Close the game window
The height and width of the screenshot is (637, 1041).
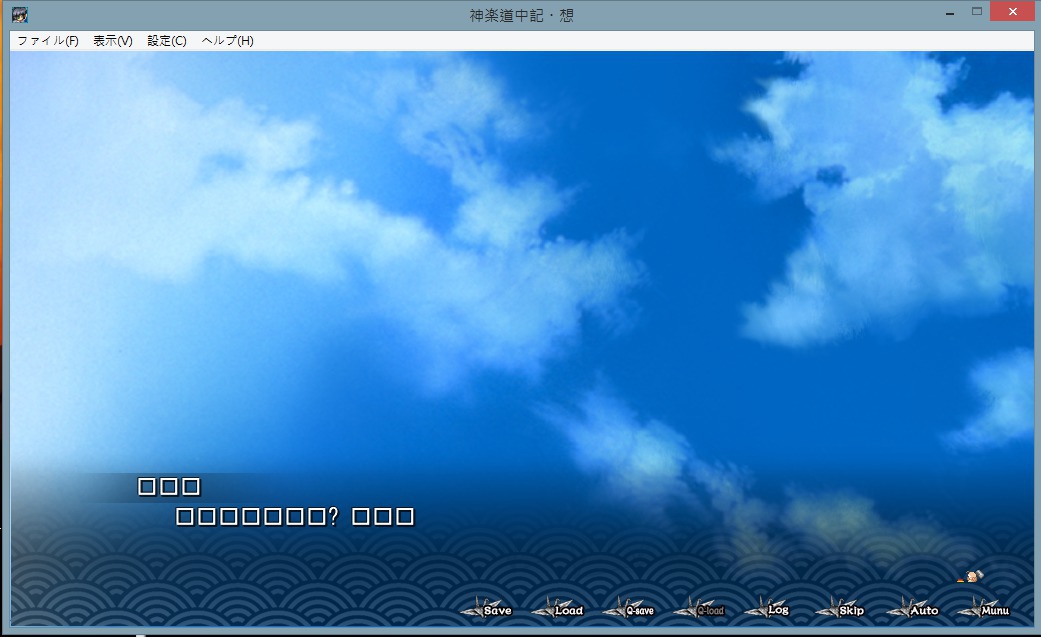[x=1012, y=11]
